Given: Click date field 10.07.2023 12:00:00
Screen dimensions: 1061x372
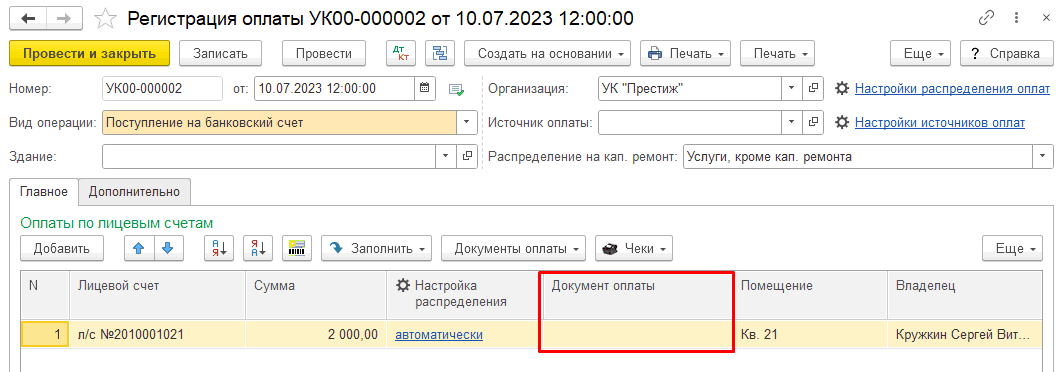Looking at the screenshot, I should (335, 88).
